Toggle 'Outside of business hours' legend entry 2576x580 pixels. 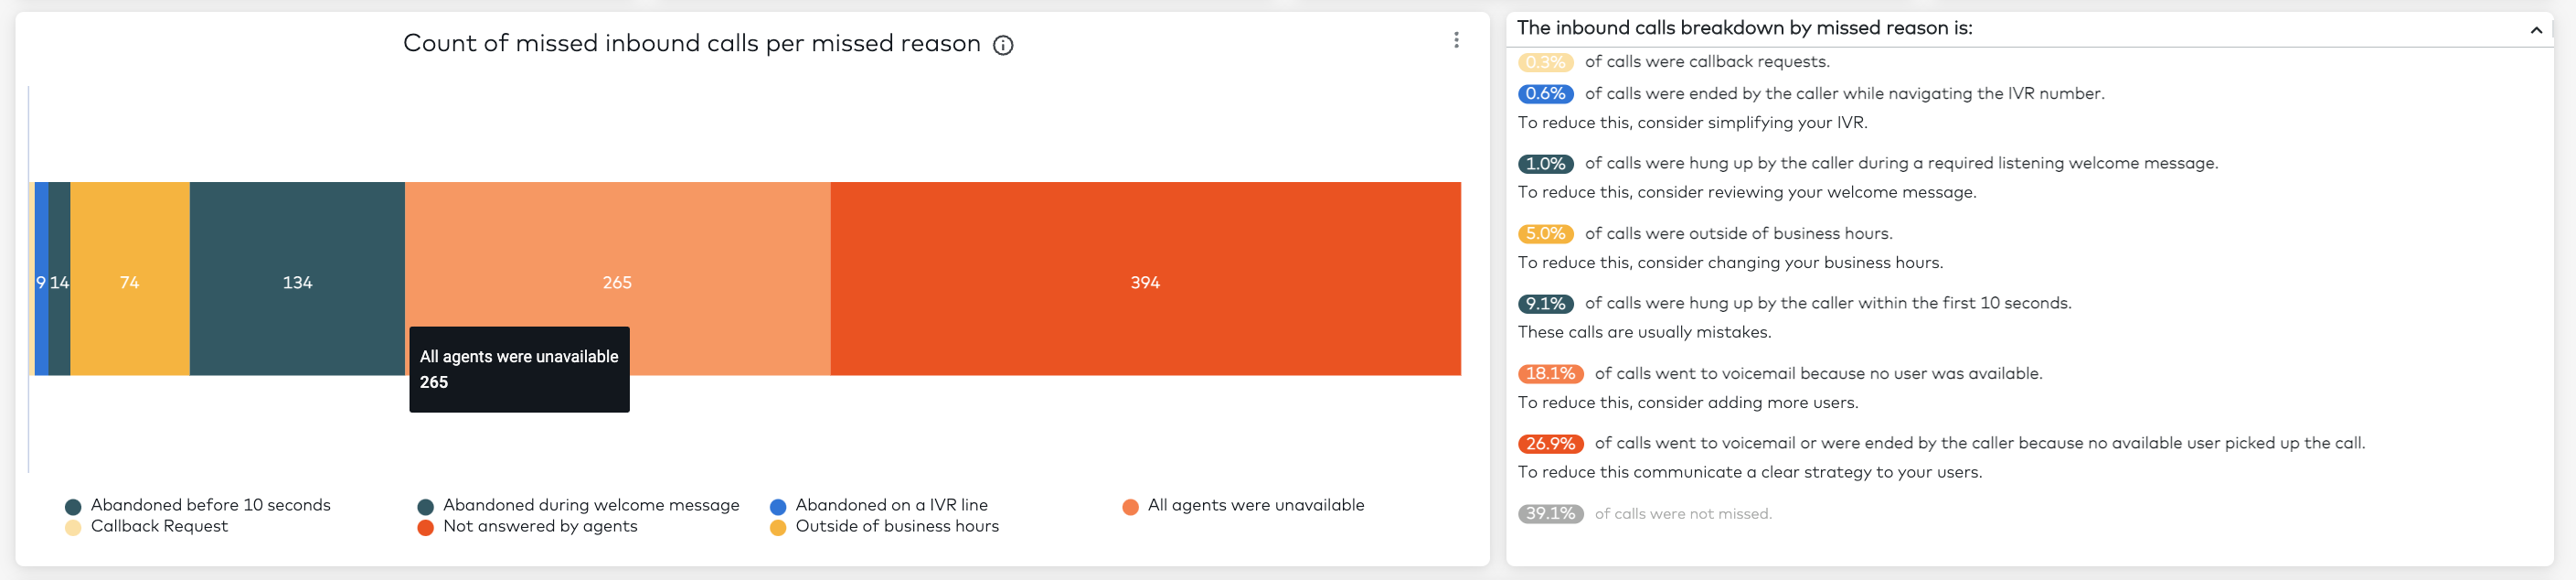coord(884,526)
